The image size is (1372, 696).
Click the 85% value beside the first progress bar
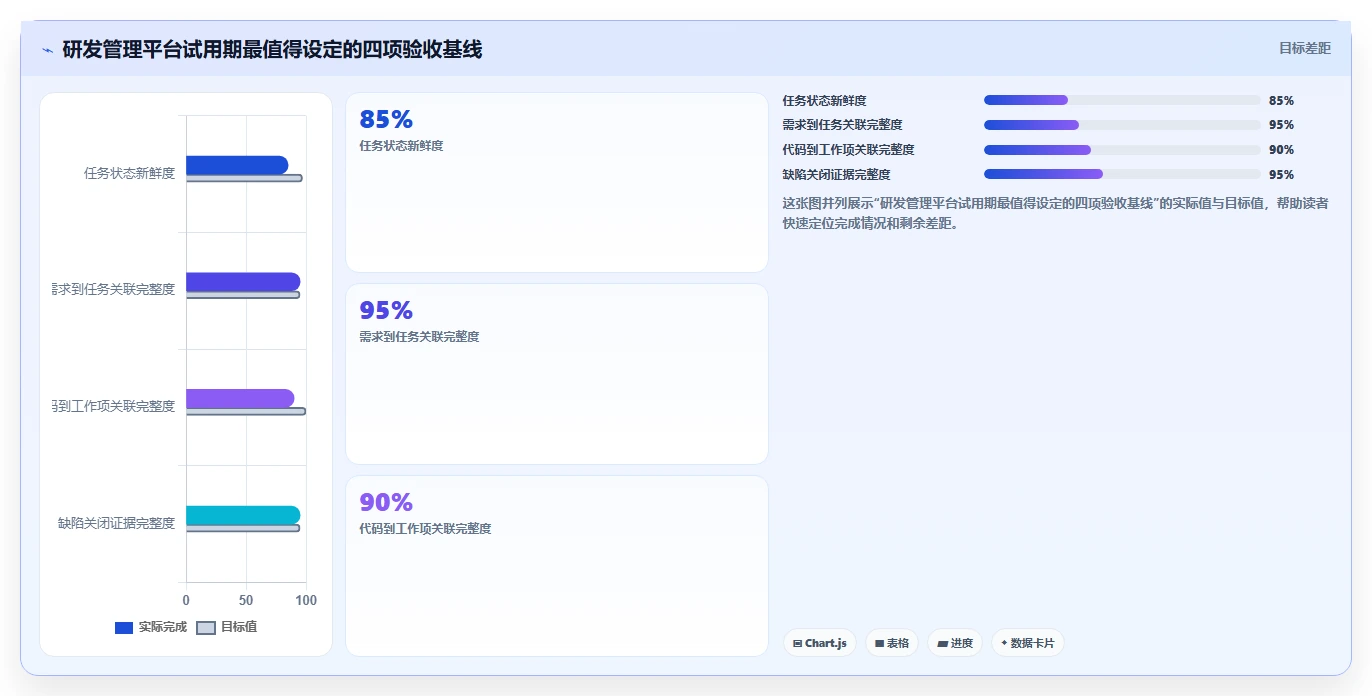[1281, 101]
